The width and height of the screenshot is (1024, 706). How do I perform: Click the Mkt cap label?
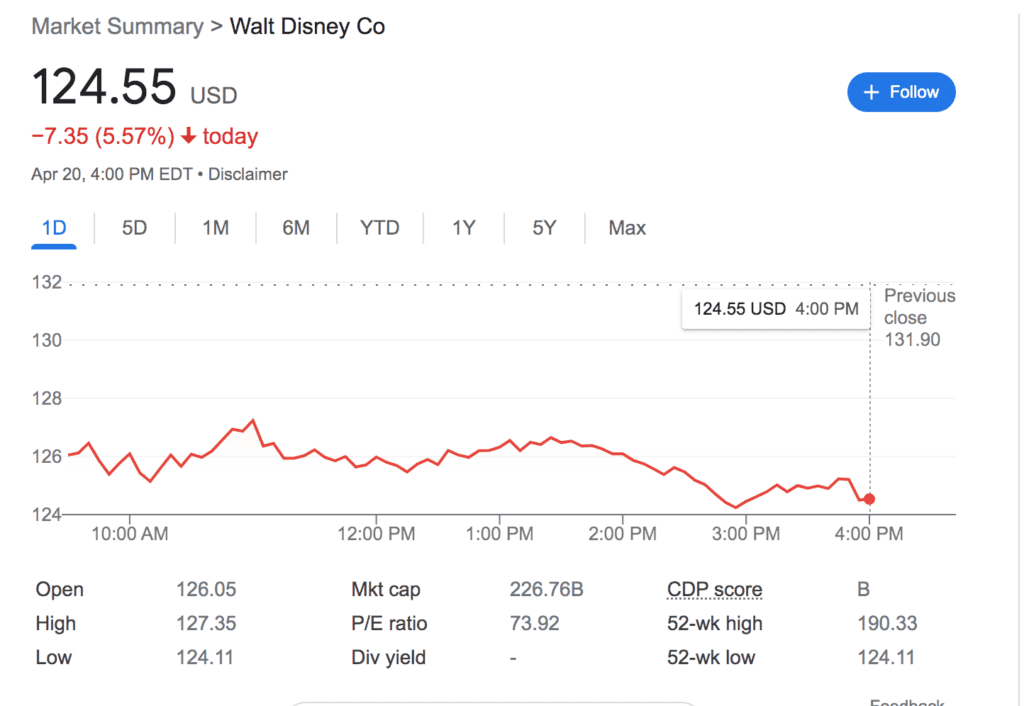385,589
